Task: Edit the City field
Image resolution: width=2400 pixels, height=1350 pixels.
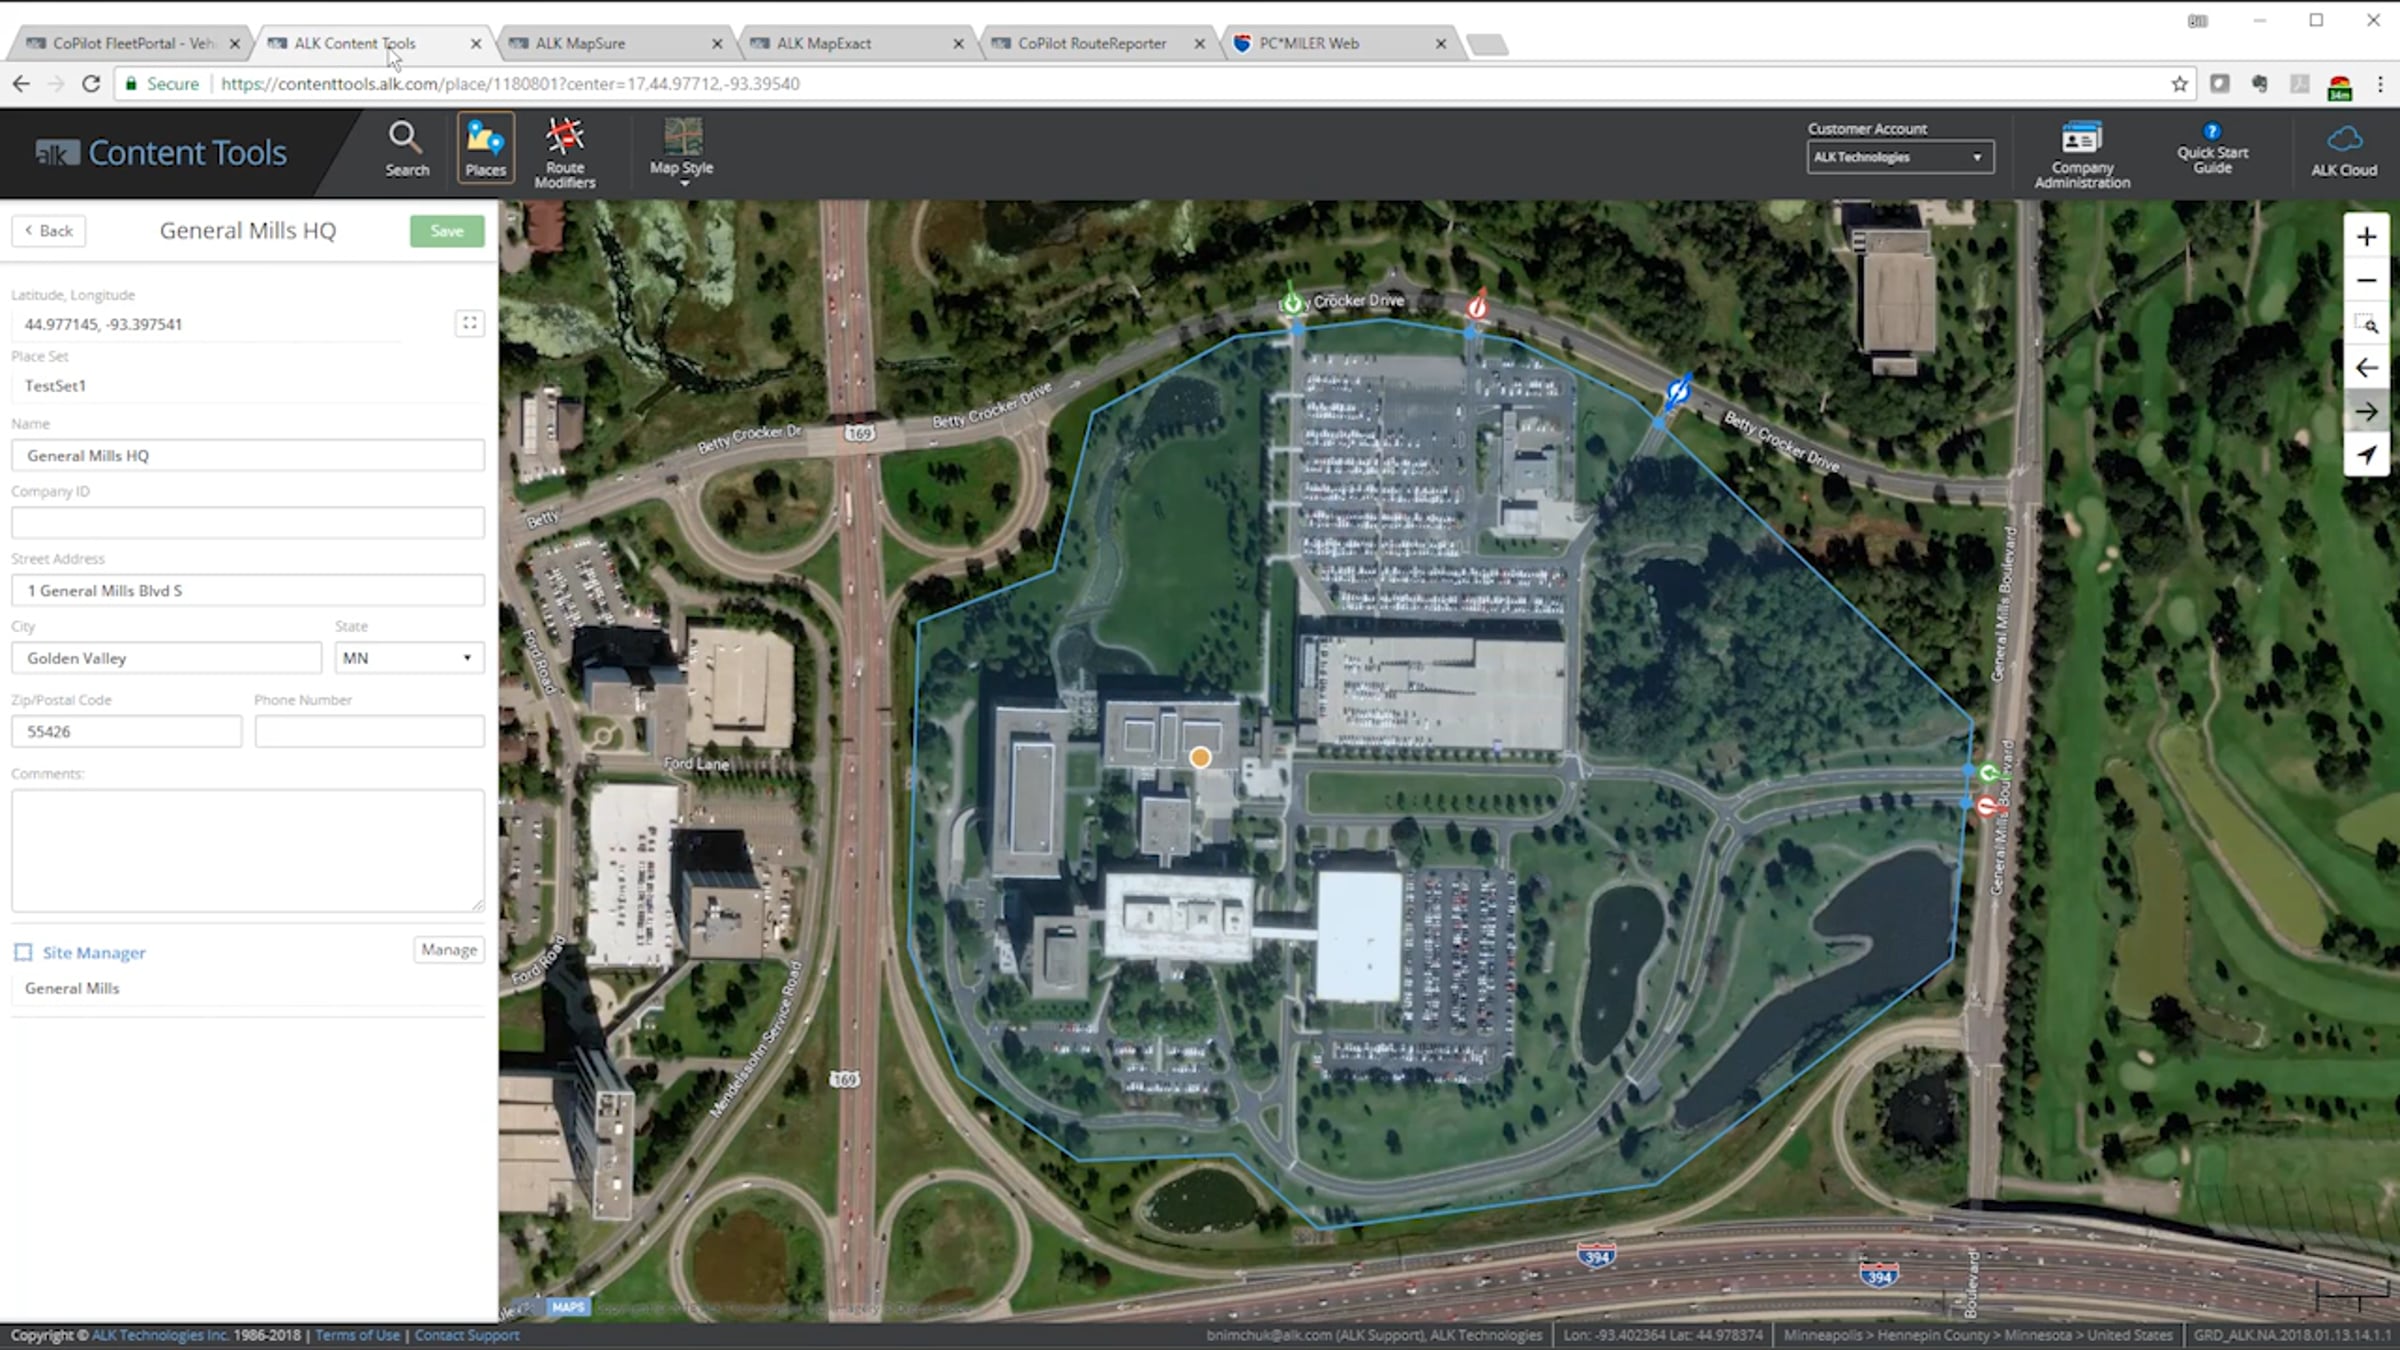Action: point(166,658)
